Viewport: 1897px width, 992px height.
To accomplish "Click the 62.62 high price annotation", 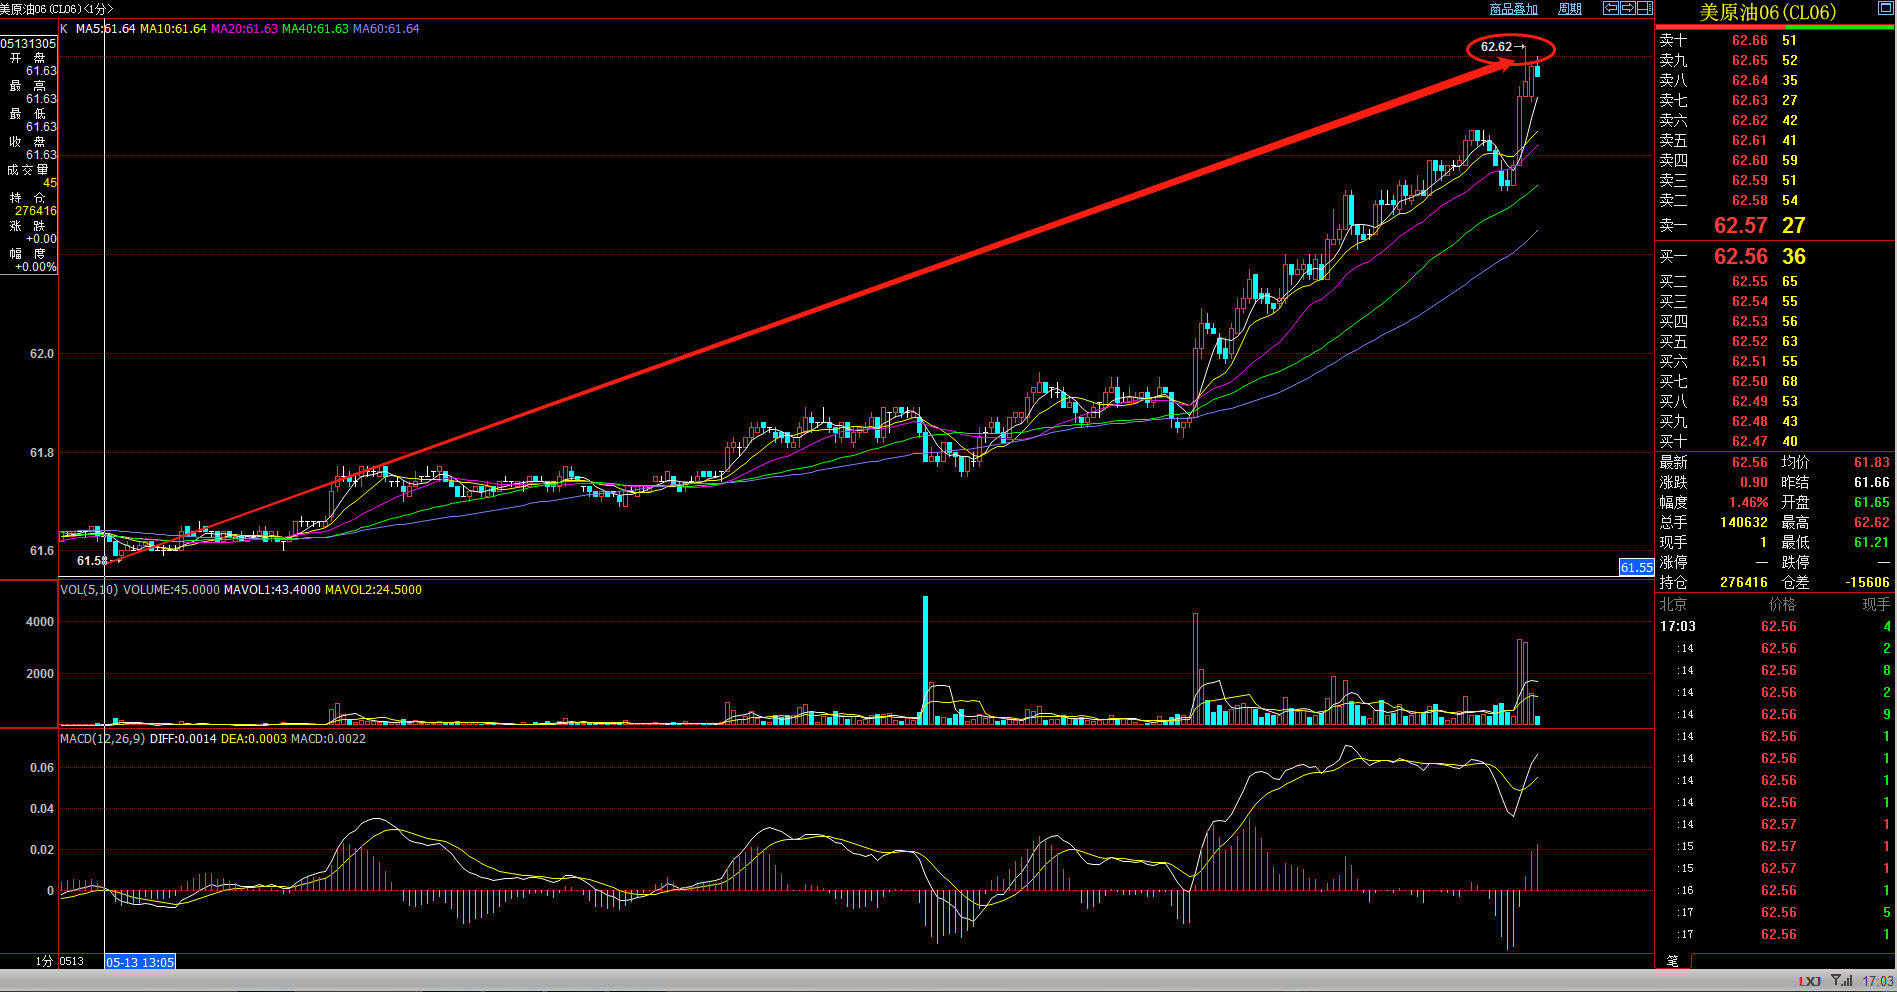I will (1496, 47).
